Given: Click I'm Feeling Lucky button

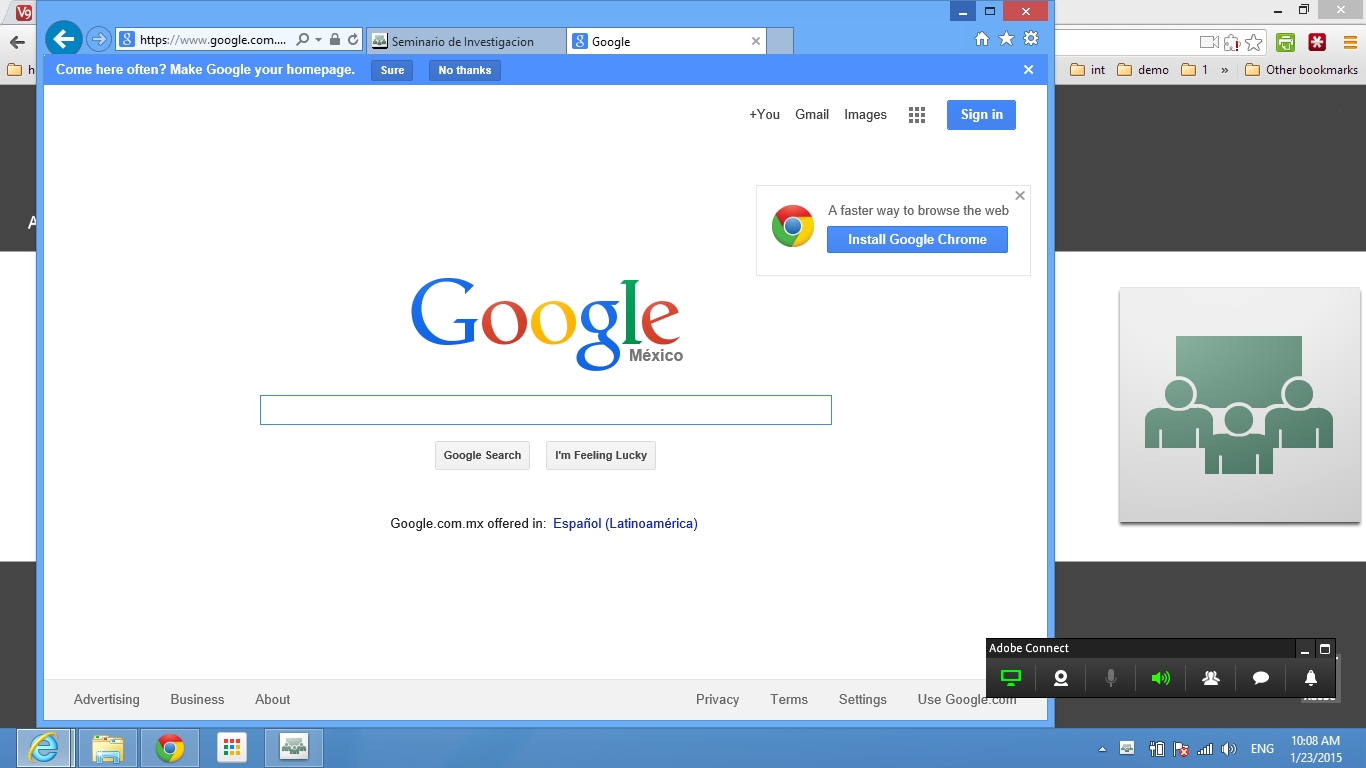Looking at the screenshot, I should pos(601,455).
